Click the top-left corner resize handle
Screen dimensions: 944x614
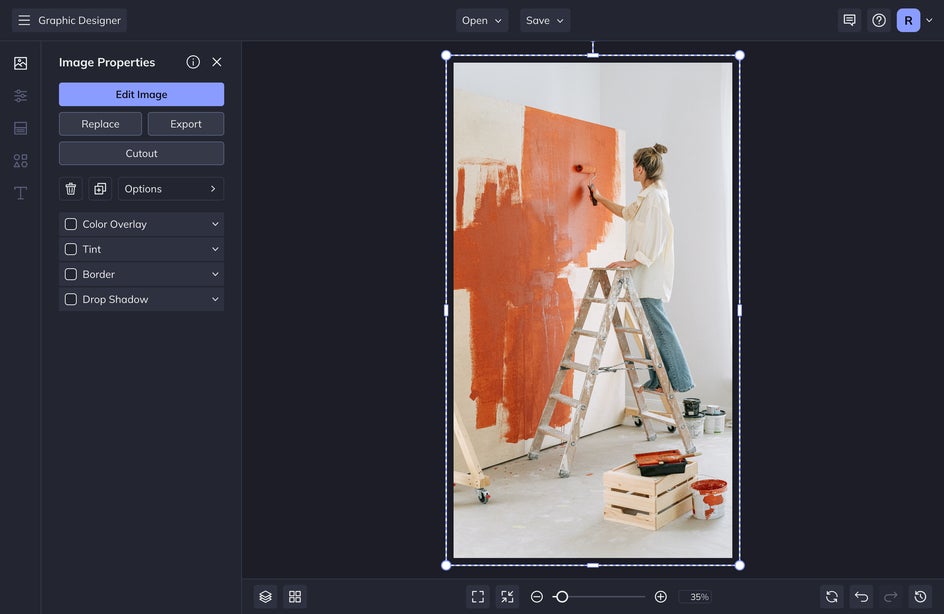(x=446, y=55)
